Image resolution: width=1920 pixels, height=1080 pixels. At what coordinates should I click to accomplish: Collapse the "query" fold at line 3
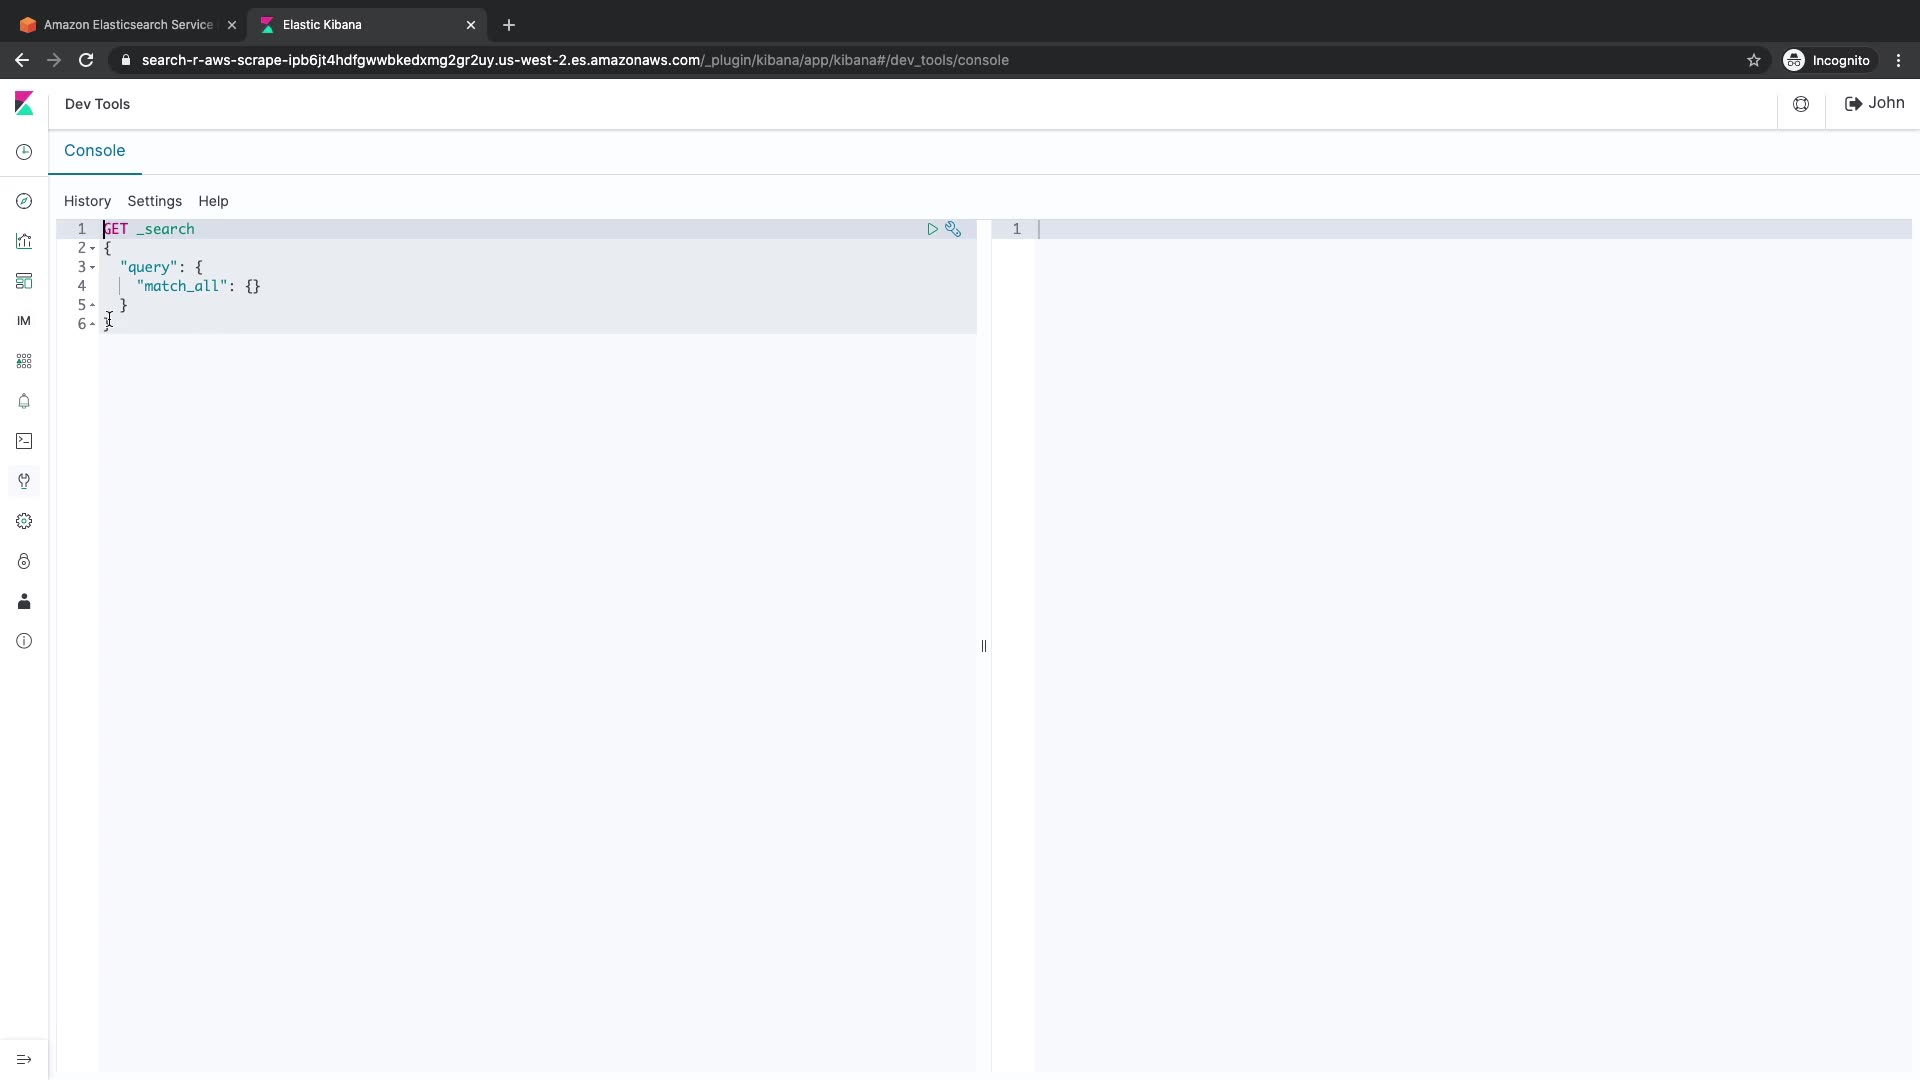pos(93,267)
